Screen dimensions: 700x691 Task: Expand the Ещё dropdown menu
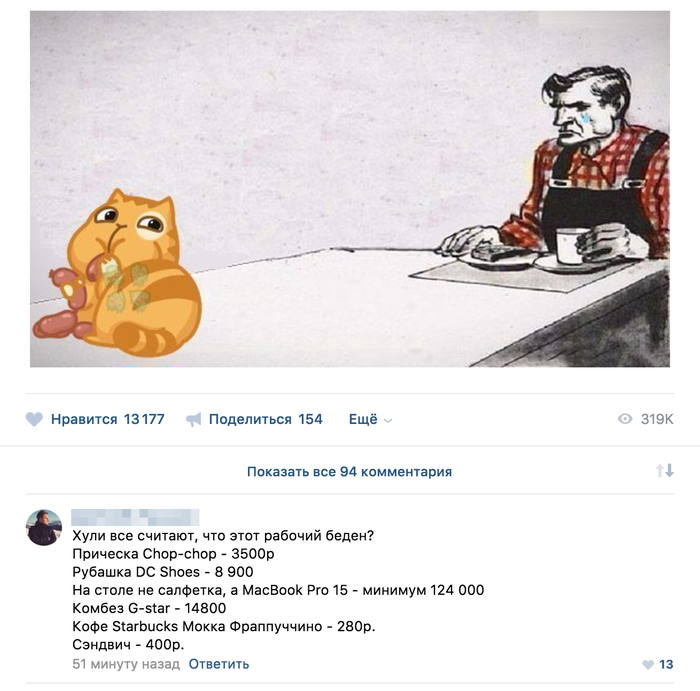click(371, 420)
